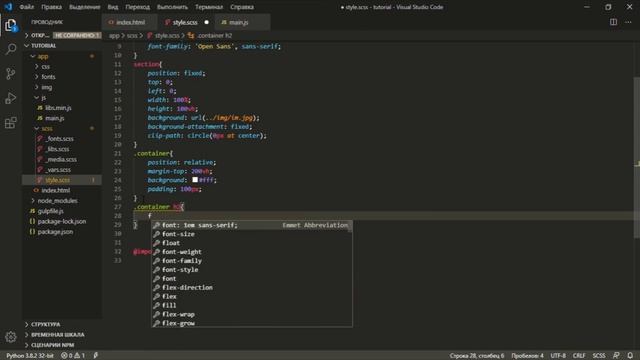Open the Extensions view

11,122
